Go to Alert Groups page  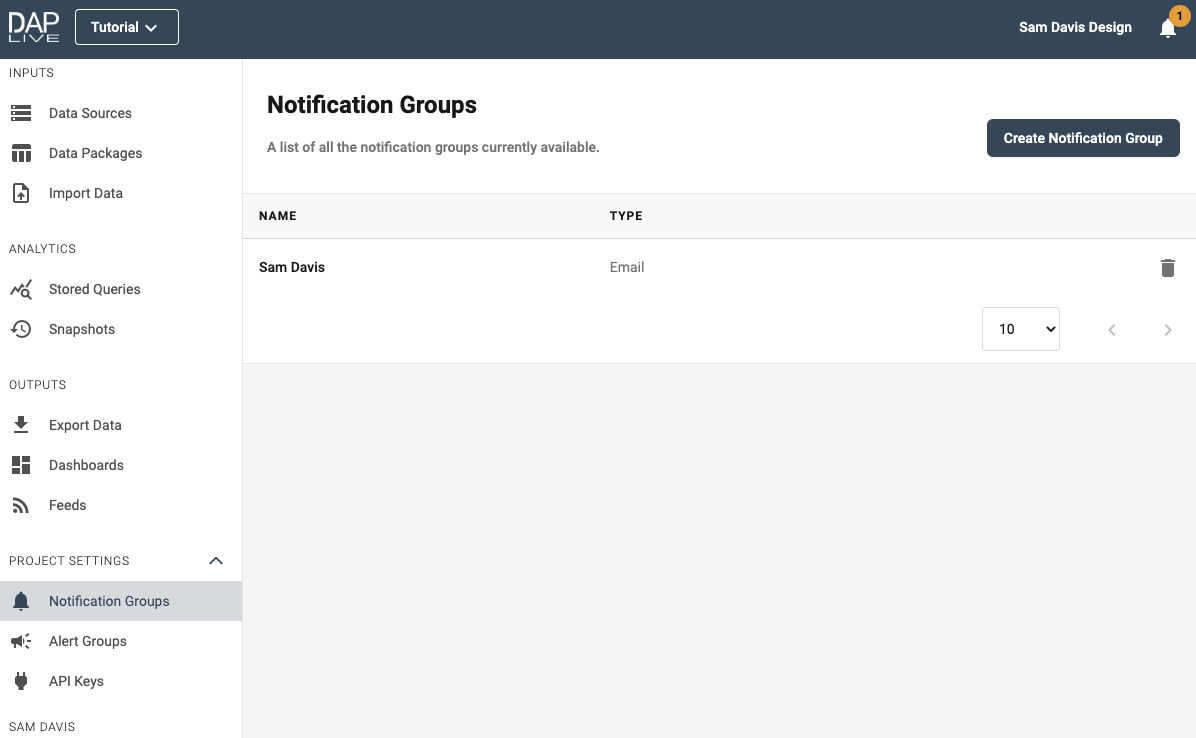pyautogui.click(x=88, y=641)
